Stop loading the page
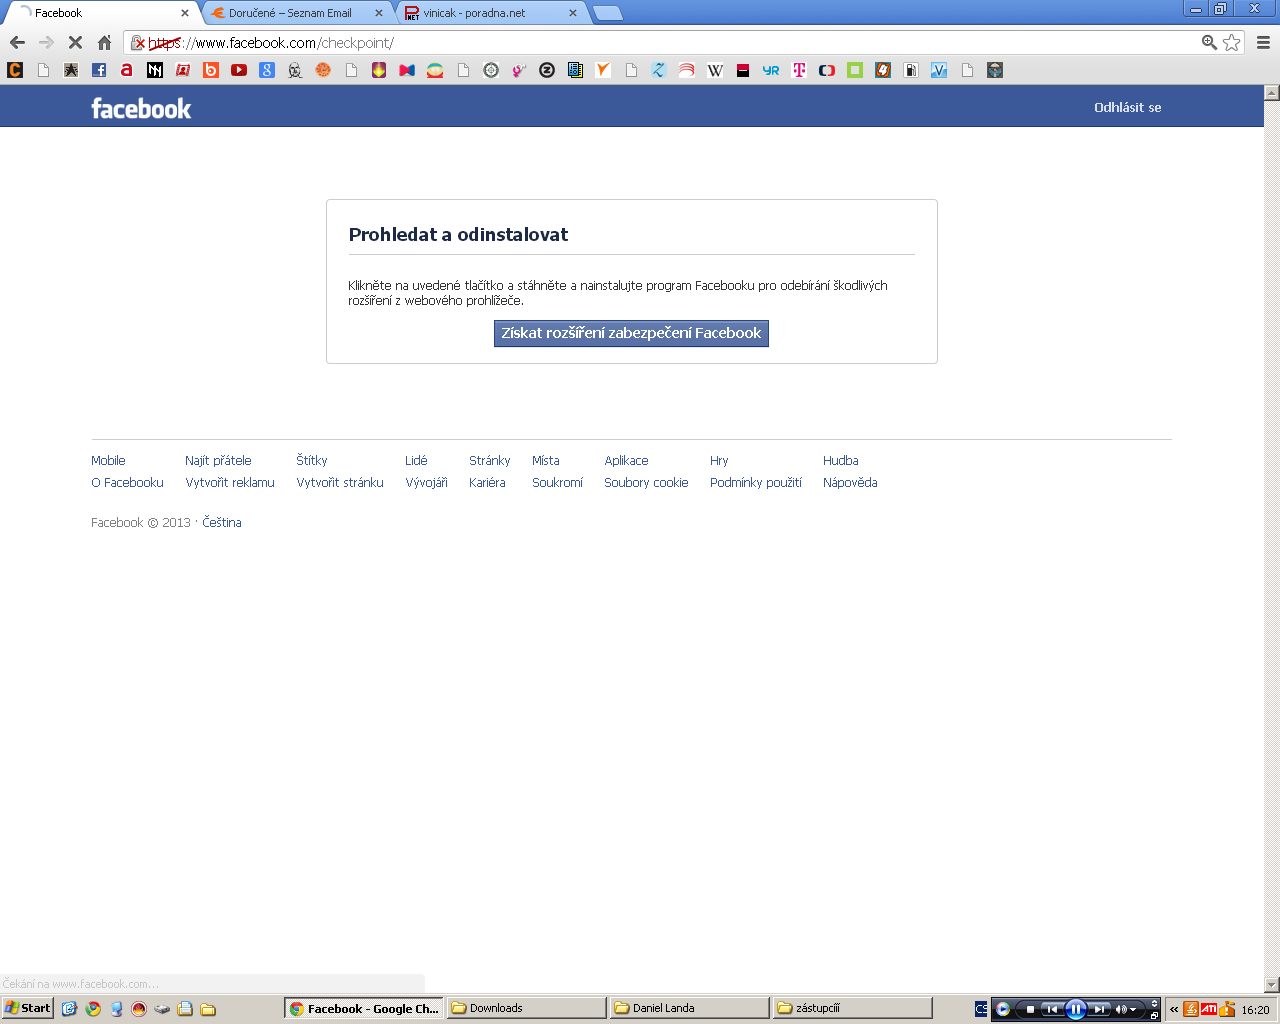Viewport: 1280px width, 1024px height. pyautogui.click(x=75, y=43)
